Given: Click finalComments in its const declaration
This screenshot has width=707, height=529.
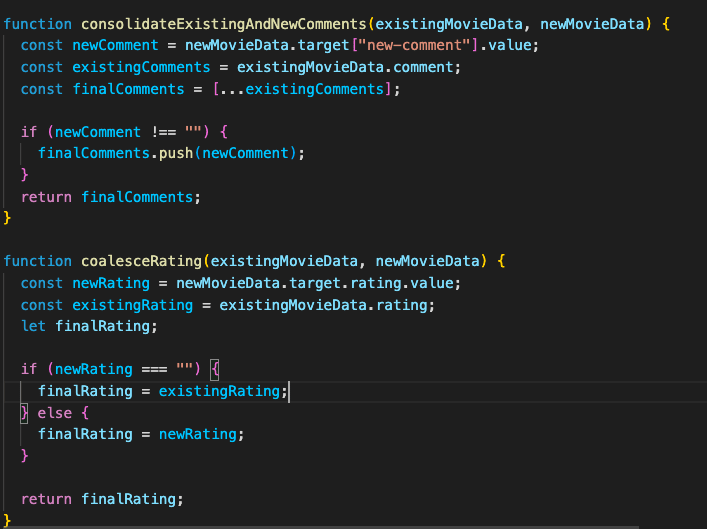Looking at the screenshot, I should (x=129, y=89).
